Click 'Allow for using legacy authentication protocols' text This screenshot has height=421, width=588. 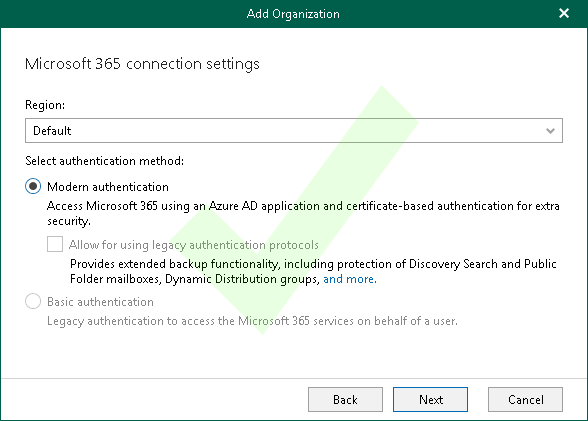[x=194, y=245]
